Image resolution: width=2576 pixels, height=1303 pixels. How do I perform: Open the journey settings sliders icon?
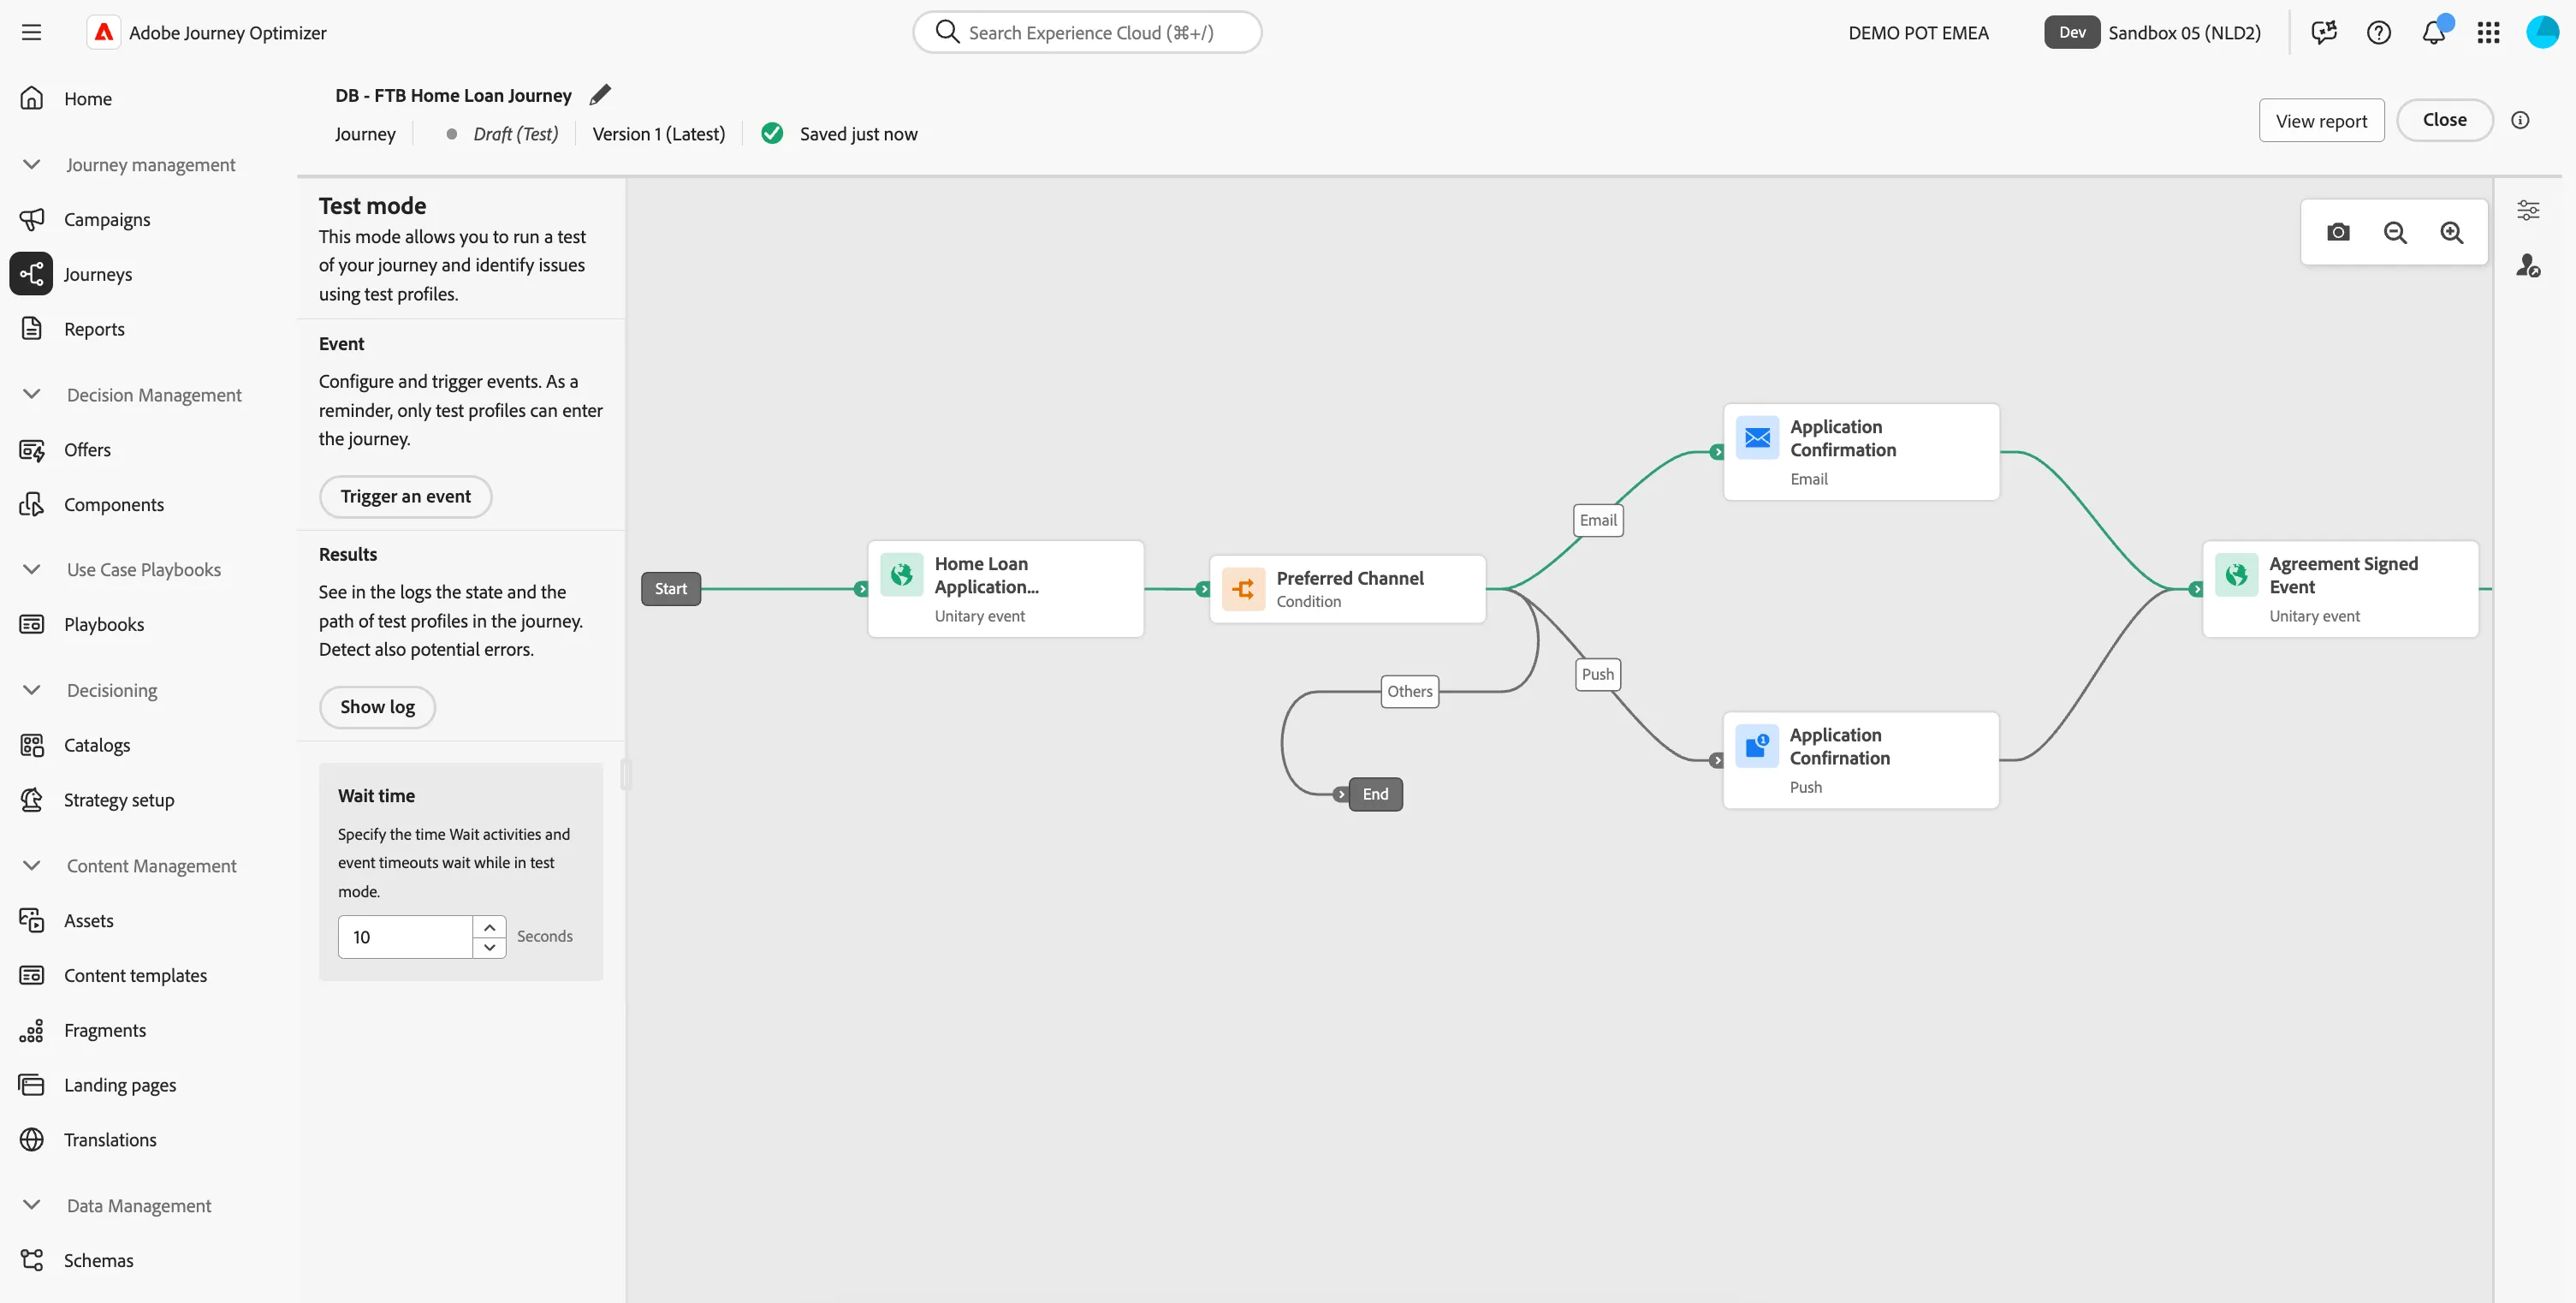pyautogui.click(x=2528, y=210)
